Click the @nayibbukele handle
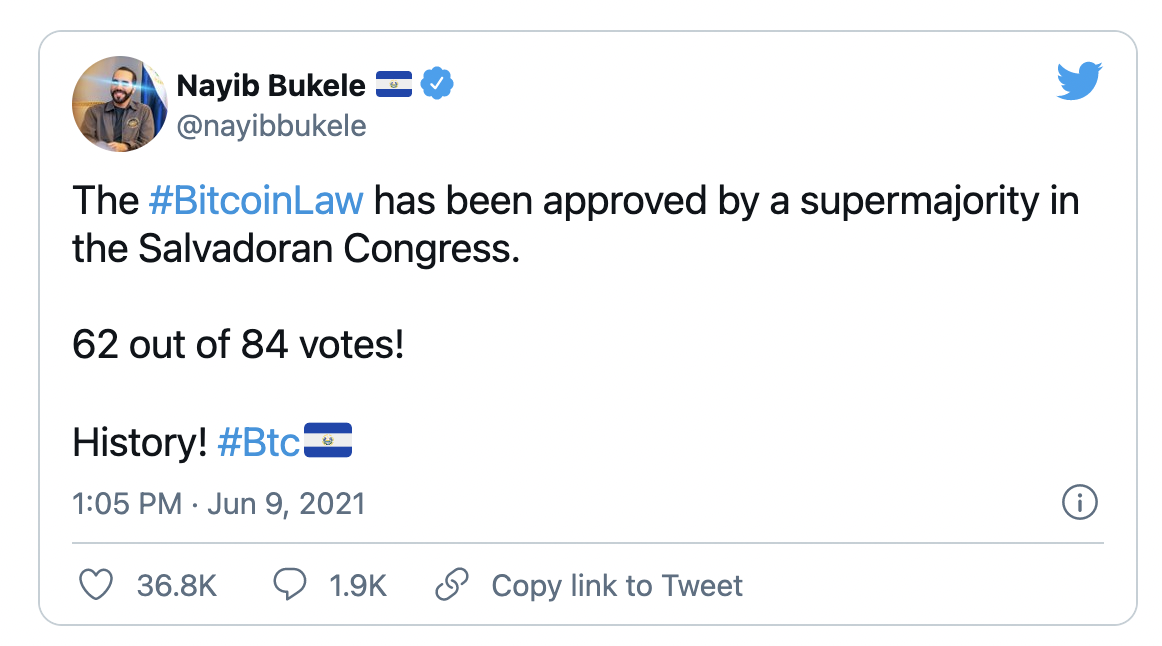 [272, 125]
